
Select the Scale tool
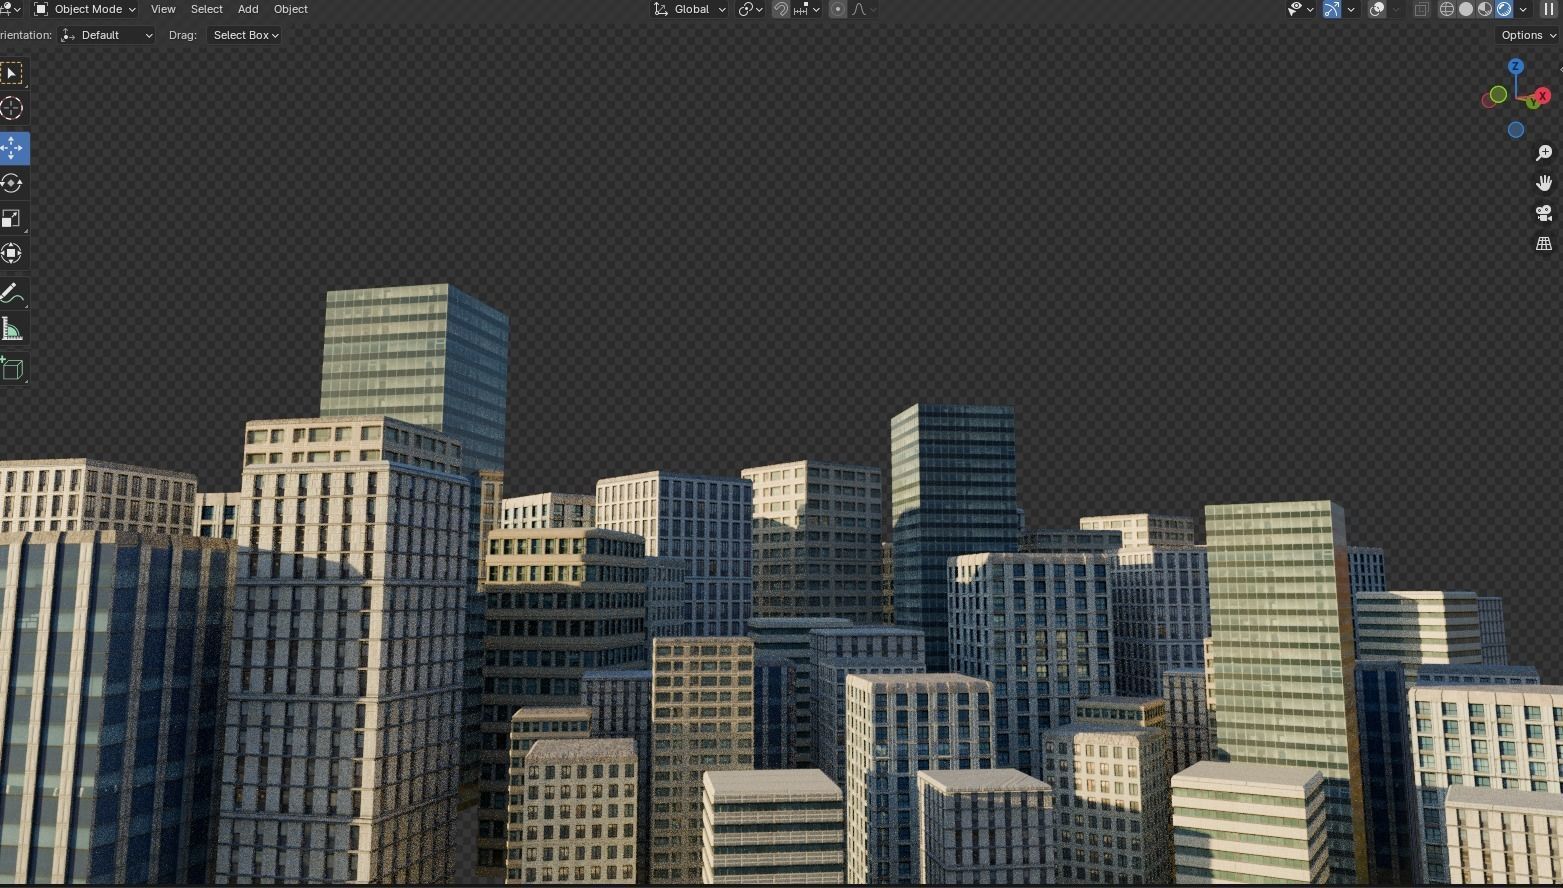click(12, 218)
